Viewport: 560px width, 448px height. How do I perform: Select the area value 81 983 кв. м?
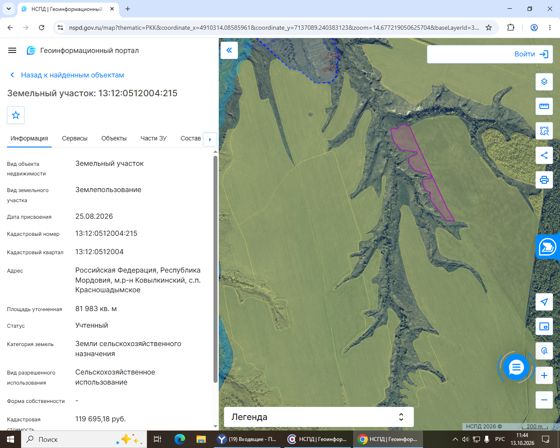tap(96, 309)
